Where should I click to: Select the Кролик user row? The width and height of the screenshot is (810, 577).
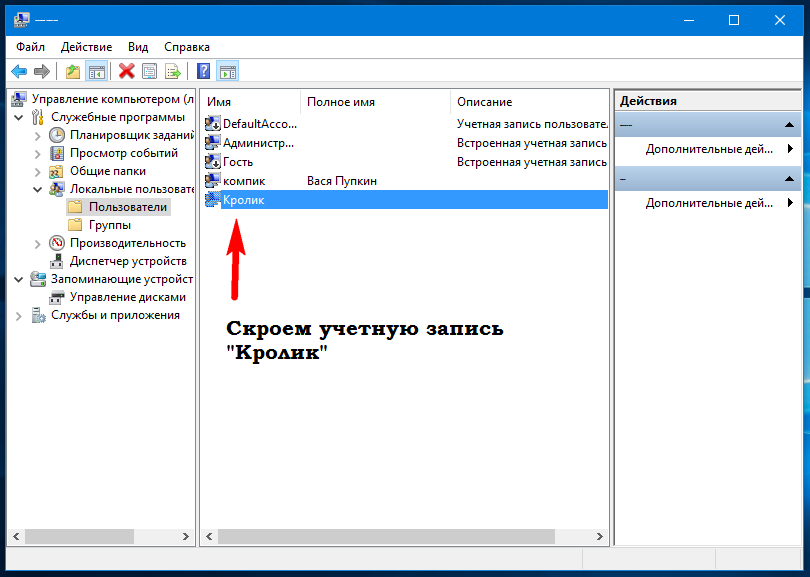pos(406,199)
